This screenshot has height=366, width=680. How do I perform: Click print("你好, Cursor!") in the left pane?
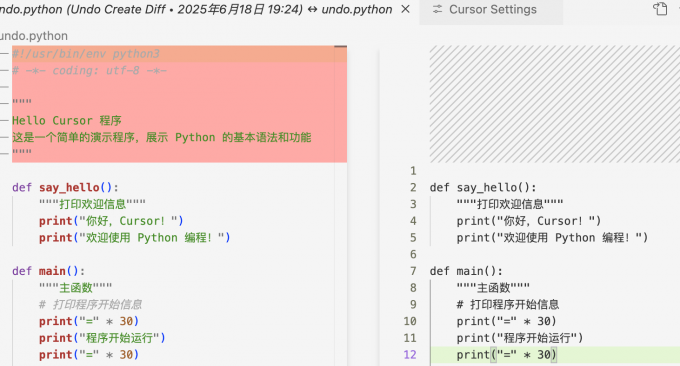pyautogui.click(x=111, y=221)
